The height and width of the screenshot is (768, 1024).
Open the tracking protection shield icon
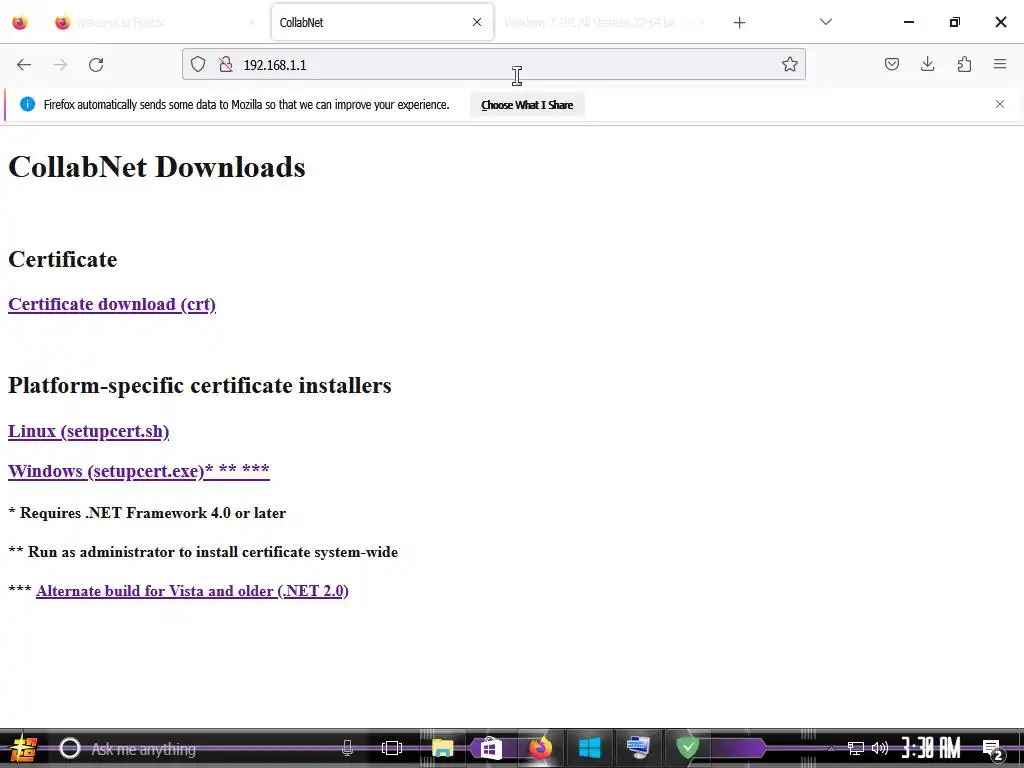pyautogui.click(x=198, y=64)
